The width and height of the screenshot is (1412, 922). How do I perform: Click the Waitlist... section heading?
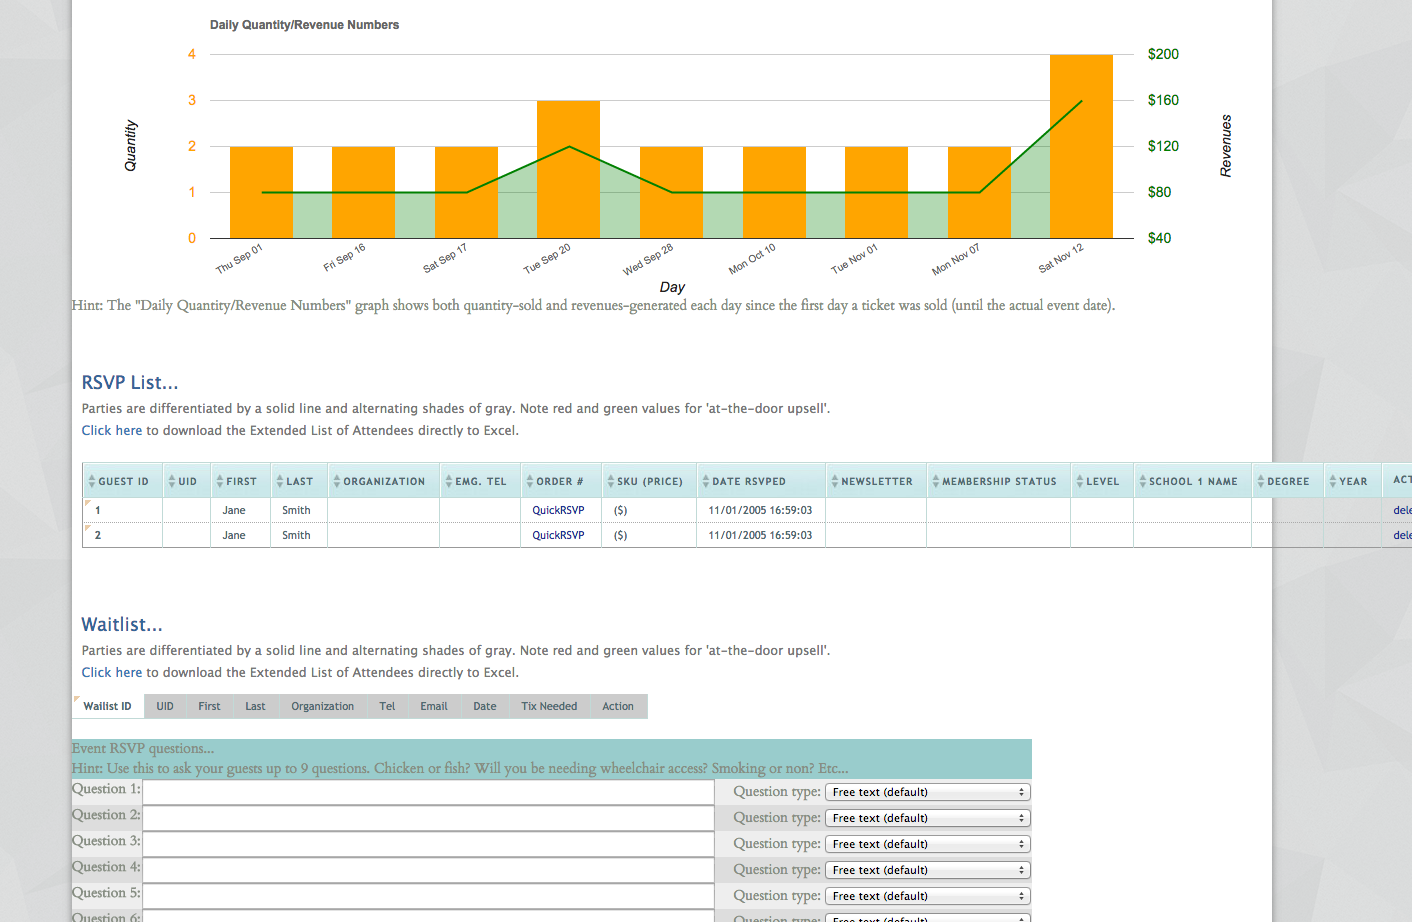click(x=122, y=624)
